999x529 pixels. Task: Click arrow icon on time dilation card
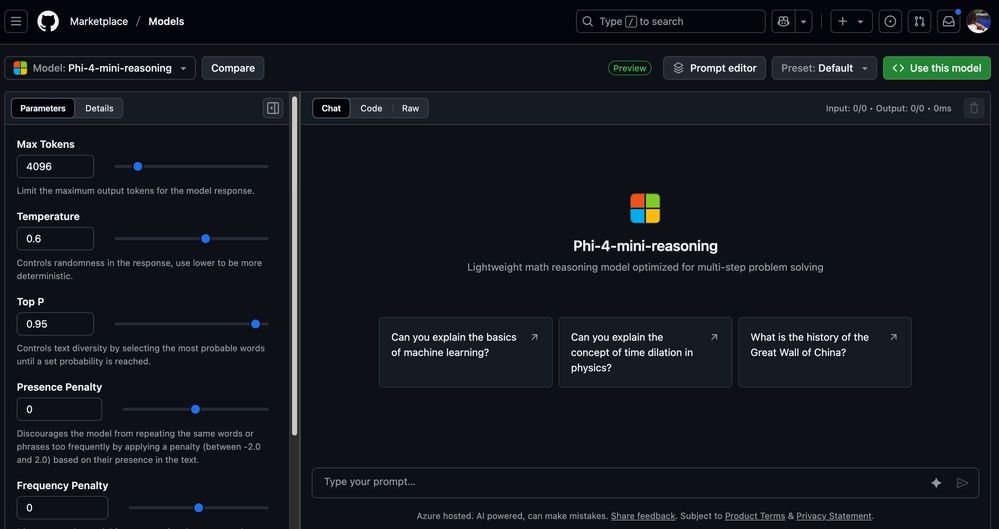(x=714, y=337)
